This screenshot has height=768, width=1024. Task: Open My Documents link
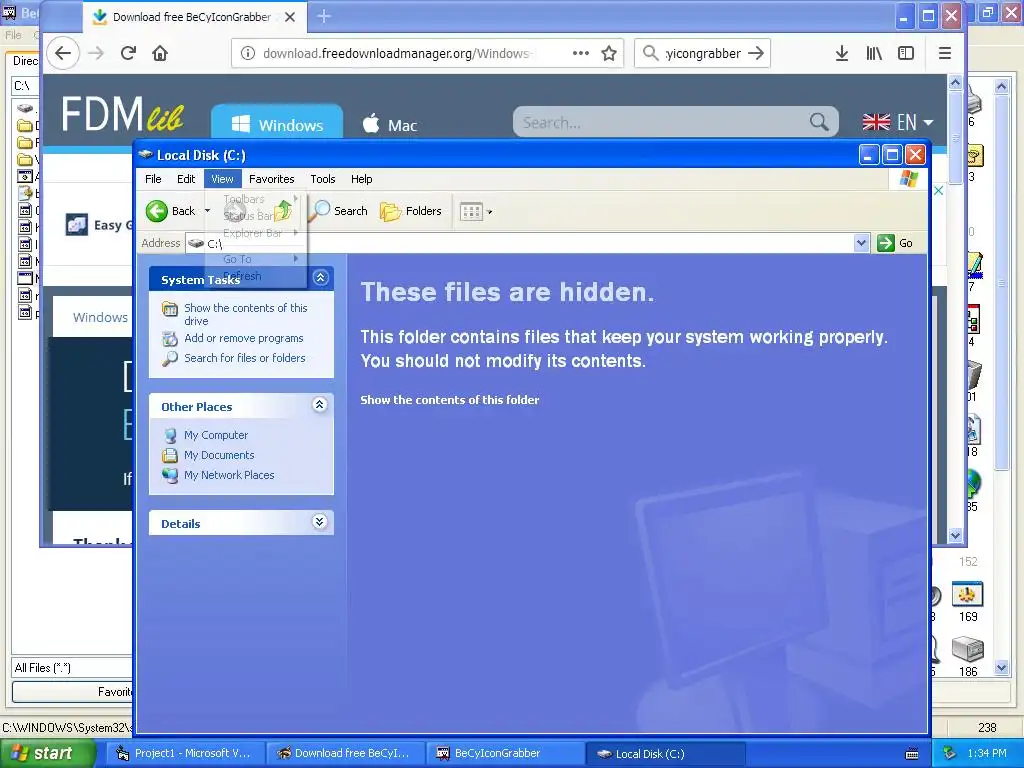coord(219,455)
